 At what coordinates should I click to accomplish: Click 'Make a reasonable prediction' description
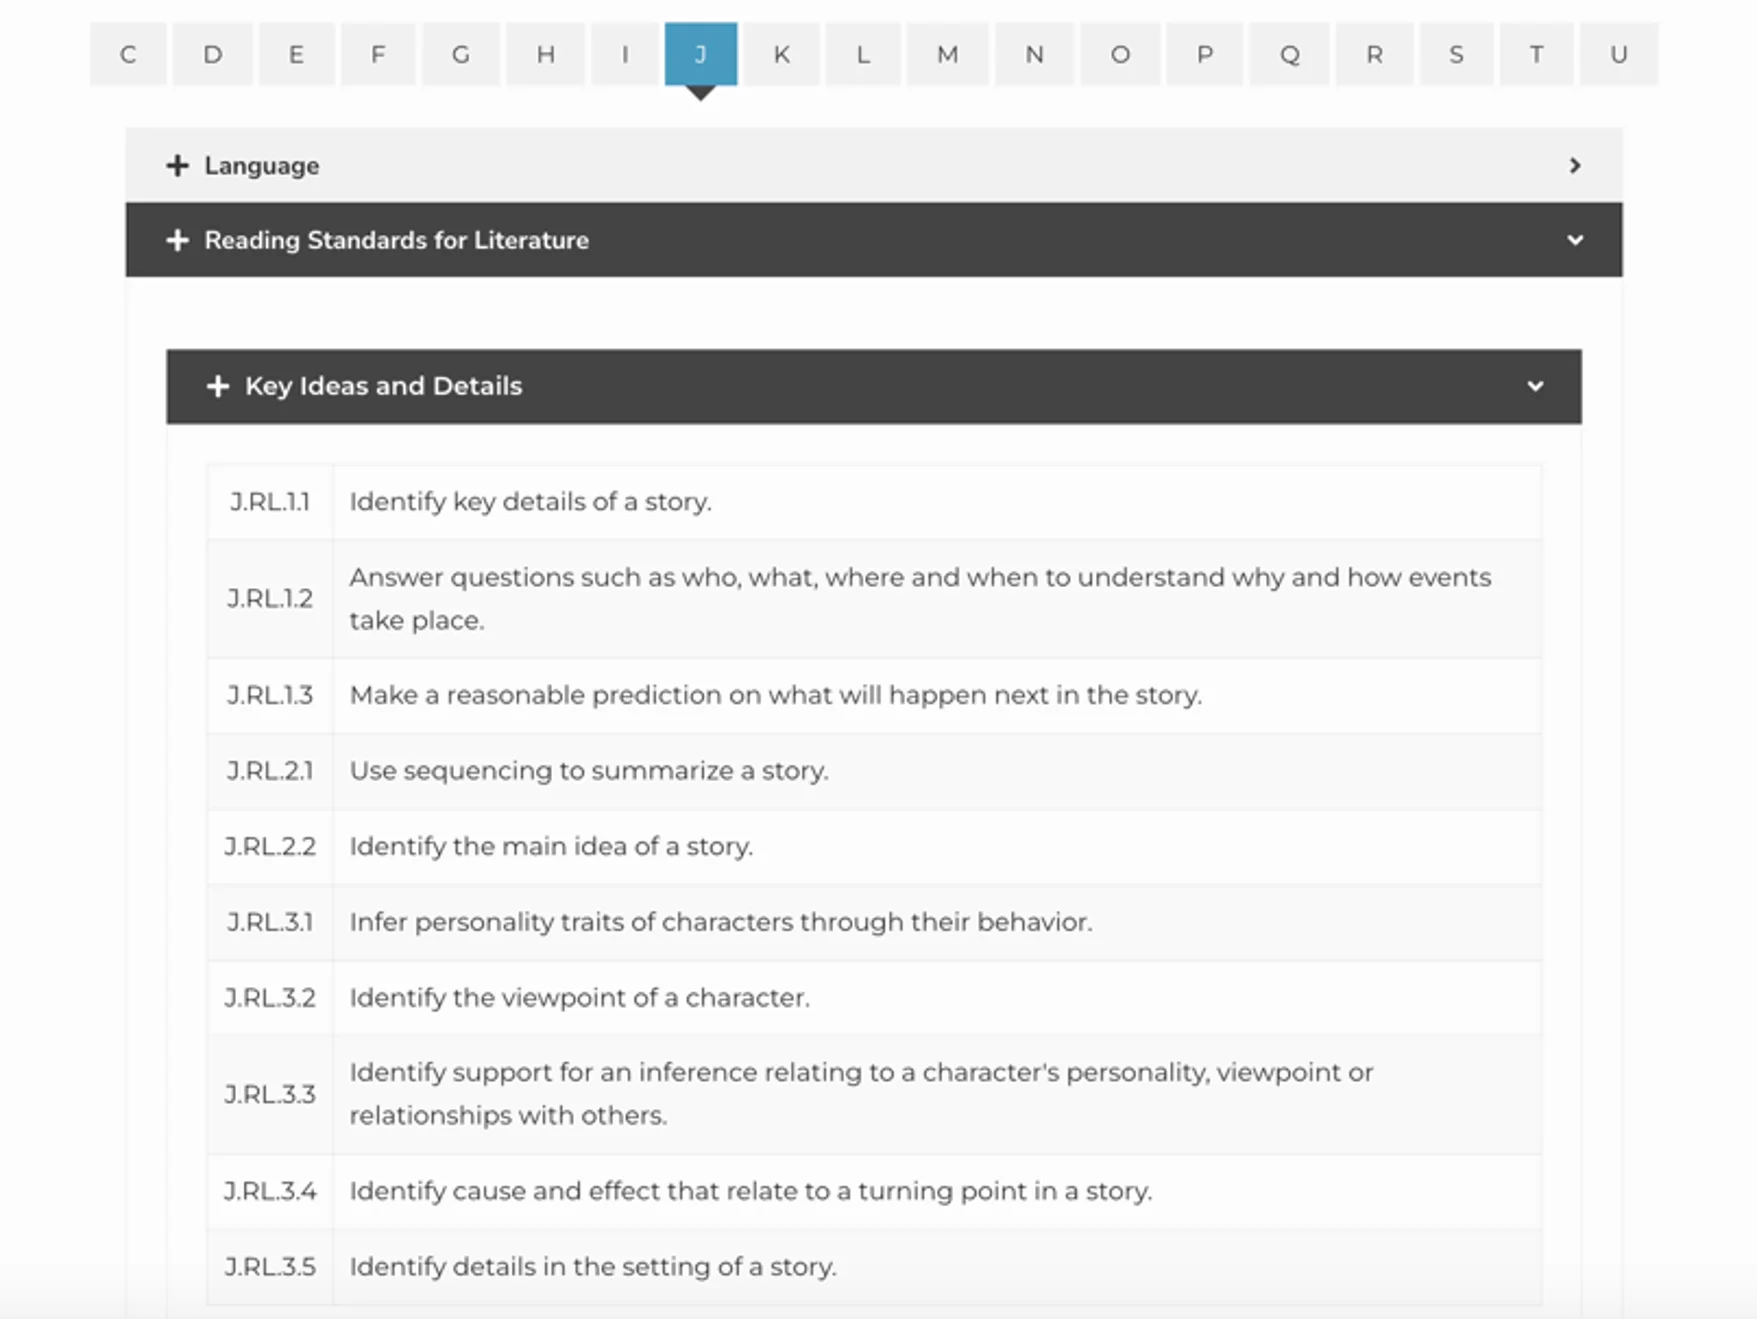point(775,695)
